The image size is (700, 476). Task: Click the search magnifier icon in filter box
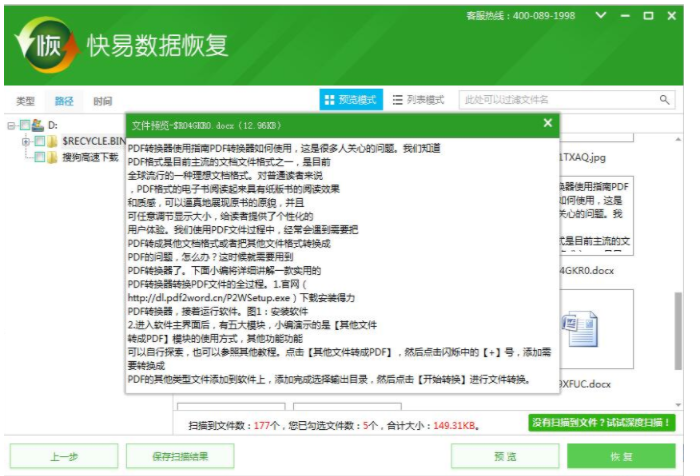click(x=665, y=100)
